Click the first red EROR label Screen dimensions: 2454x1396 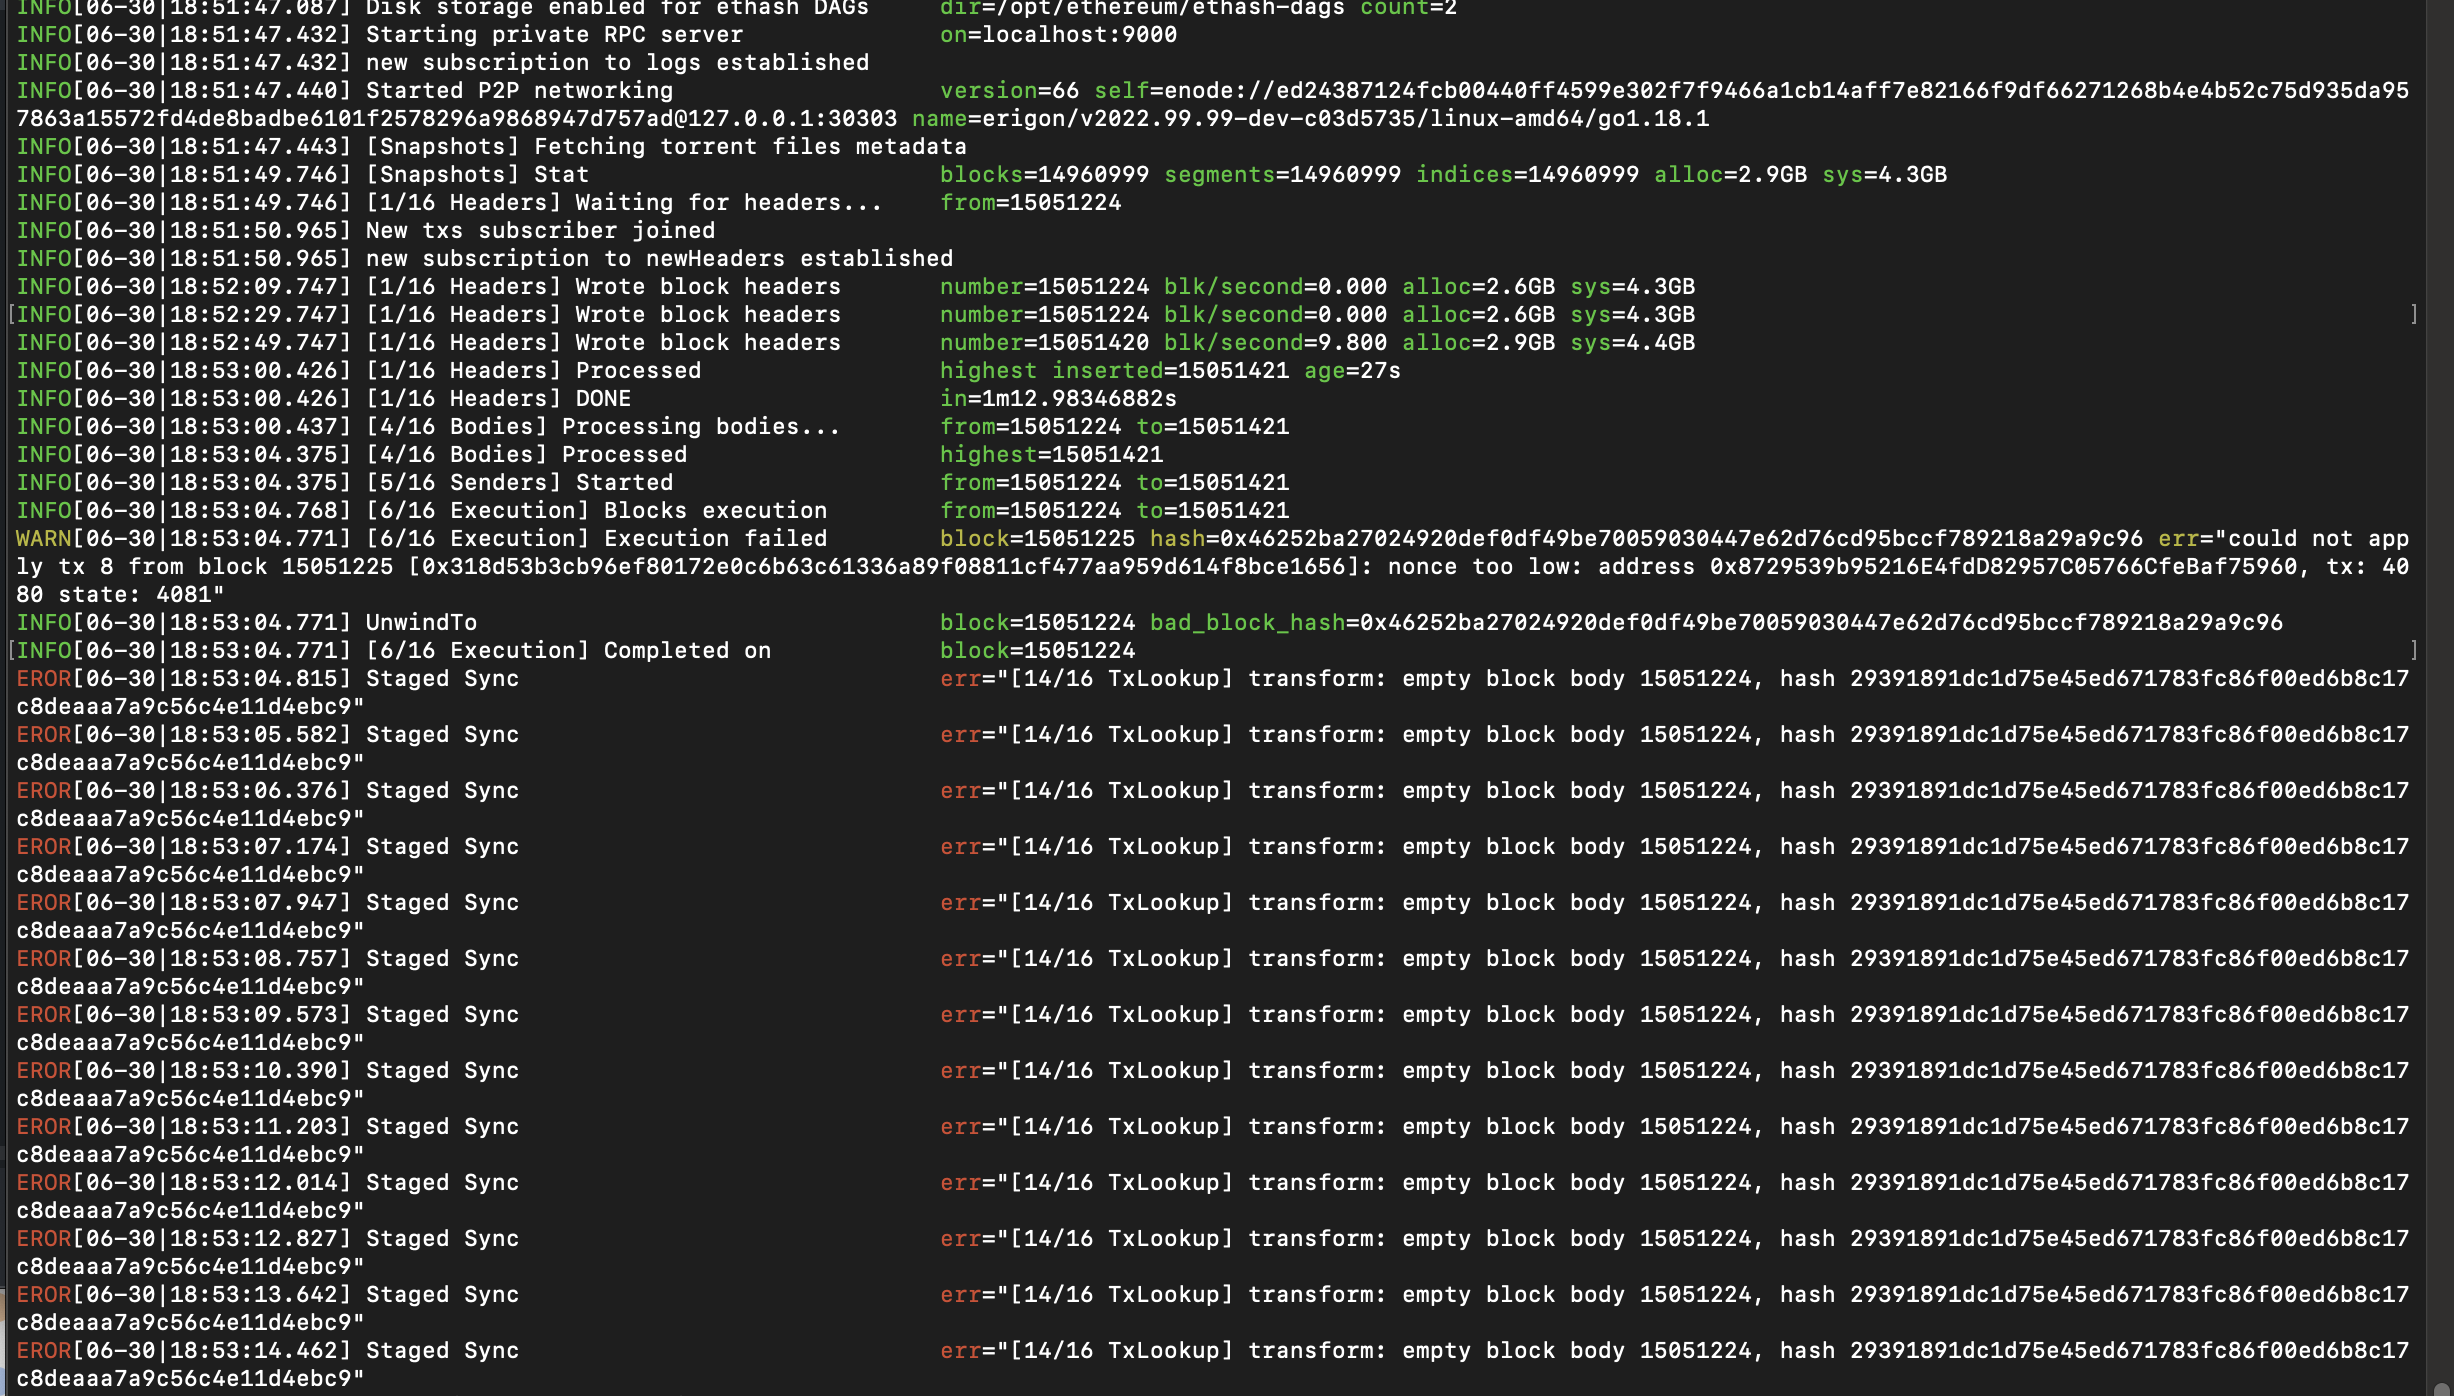pyautogui.click(x=43, y=679)
